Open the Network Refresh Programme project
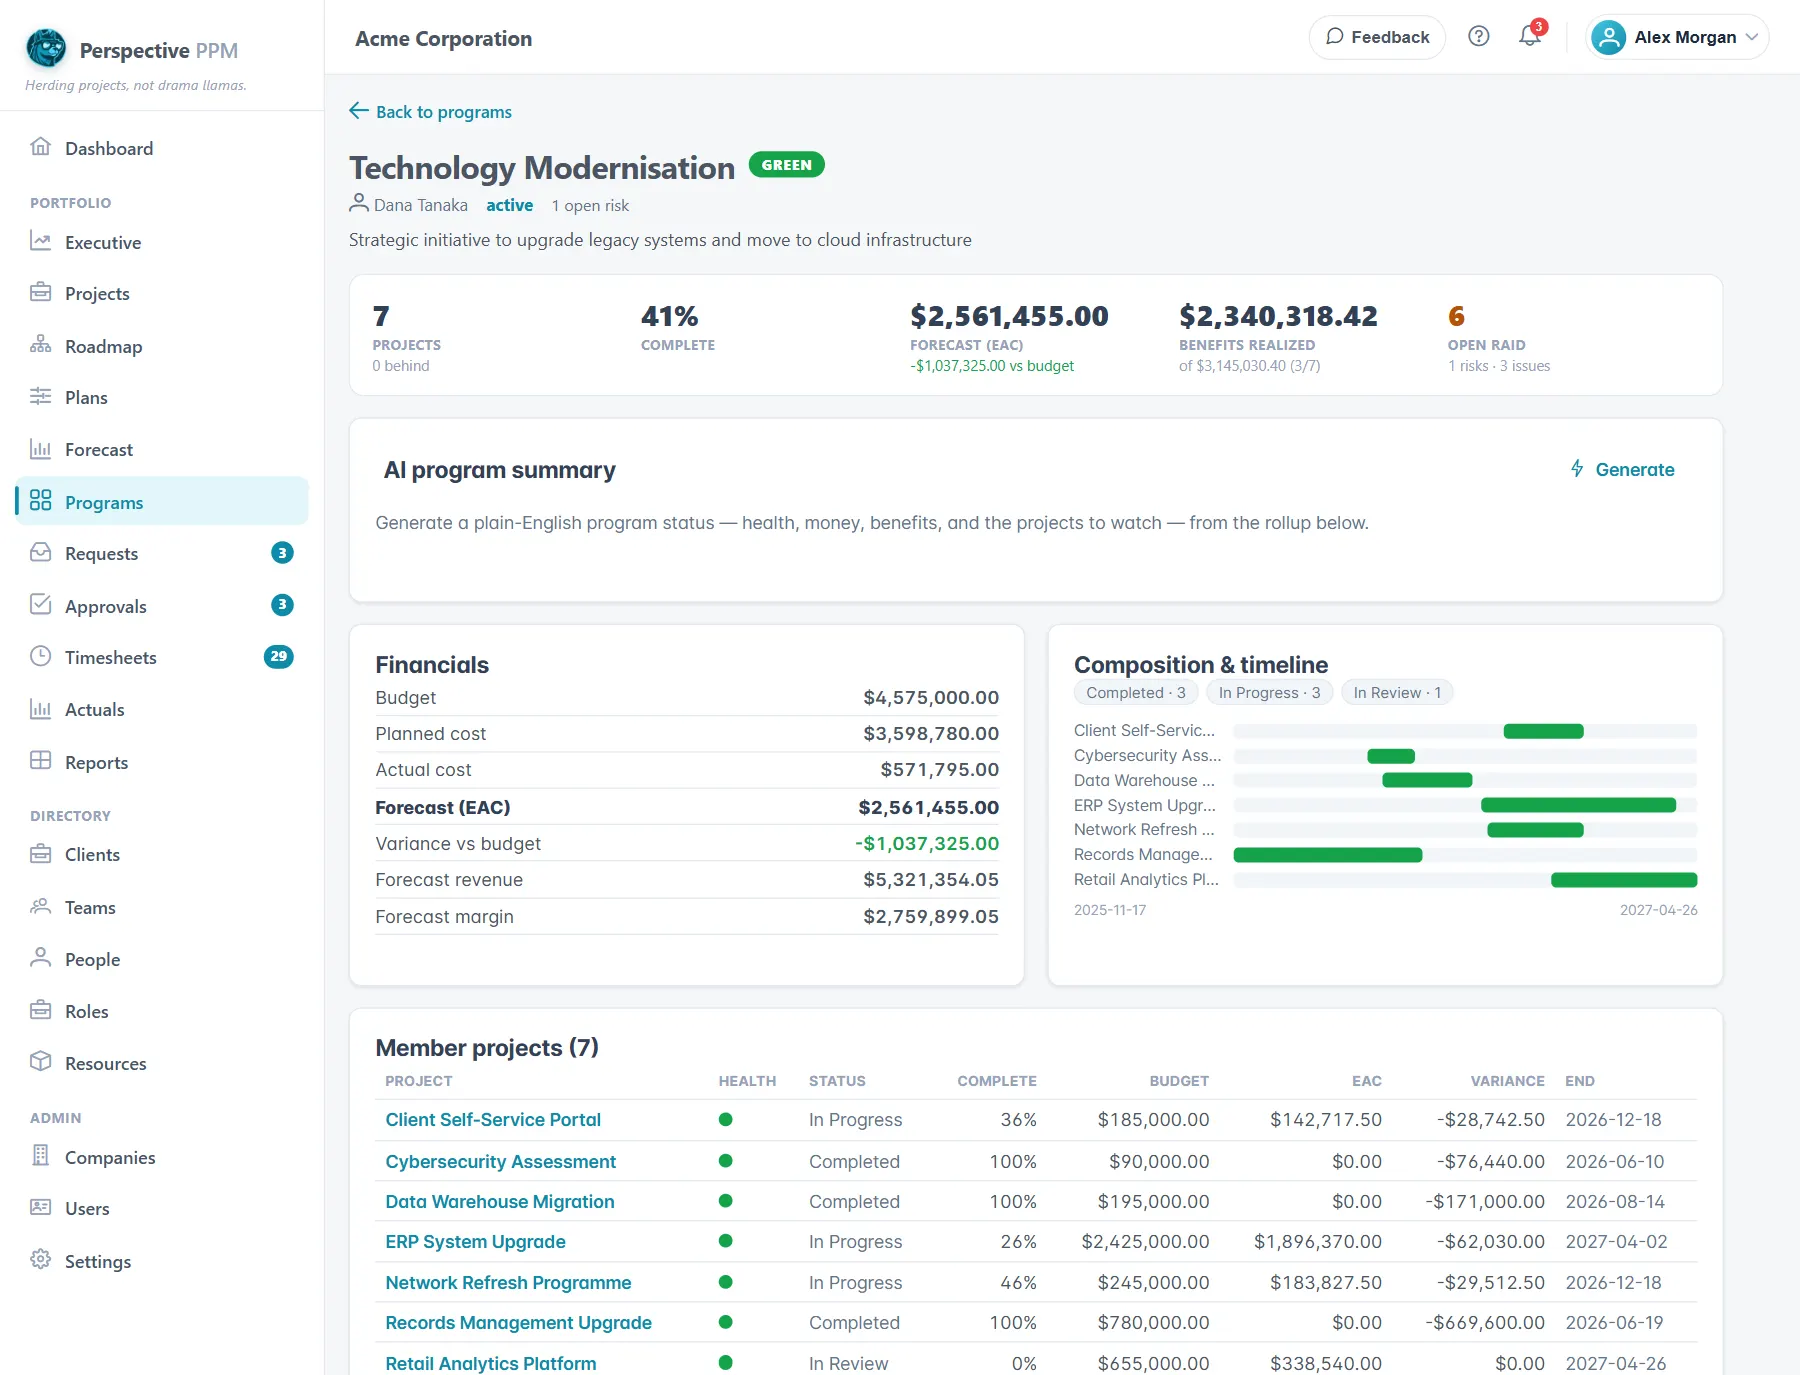Image resolution: width=1800 pixels, height=1375 pixels. point(509,1282)
